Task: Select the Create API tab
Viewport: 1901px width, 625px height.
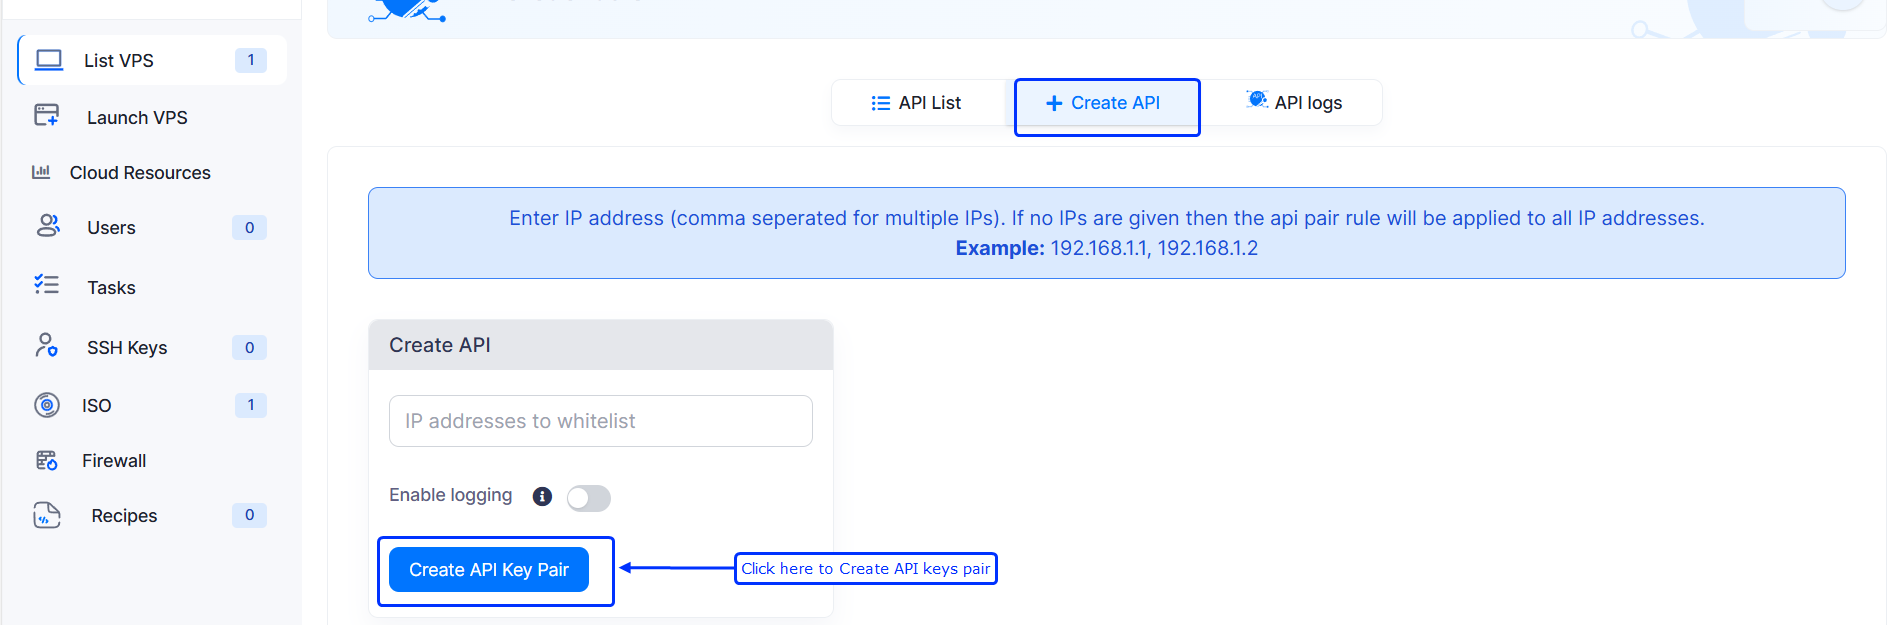Action: tap(1104, 103)
